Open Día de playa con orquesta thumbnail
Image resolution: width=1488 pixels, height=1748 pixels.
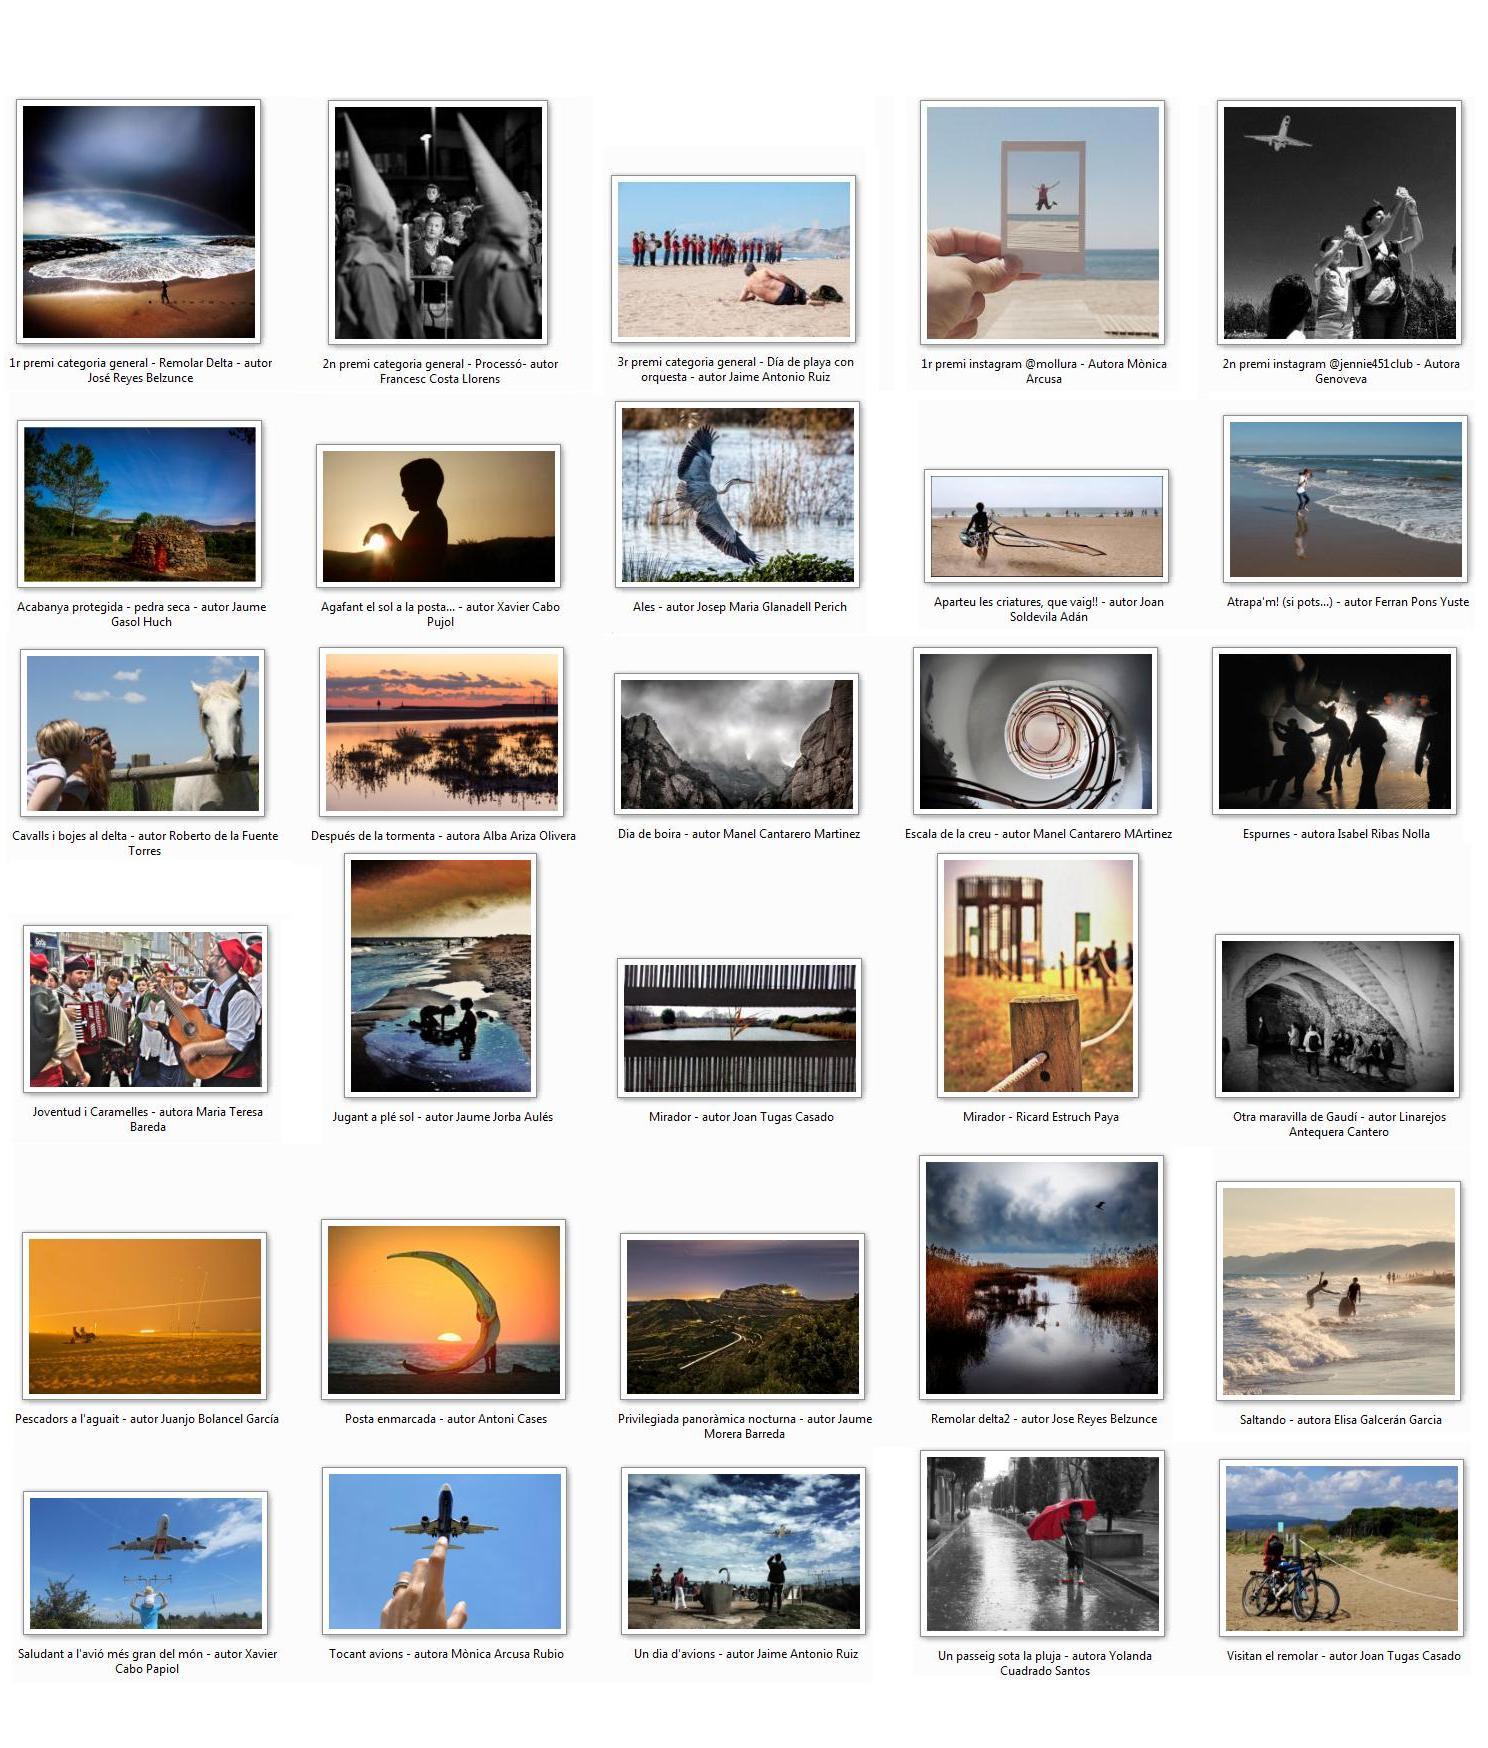[x=734, y=259]
